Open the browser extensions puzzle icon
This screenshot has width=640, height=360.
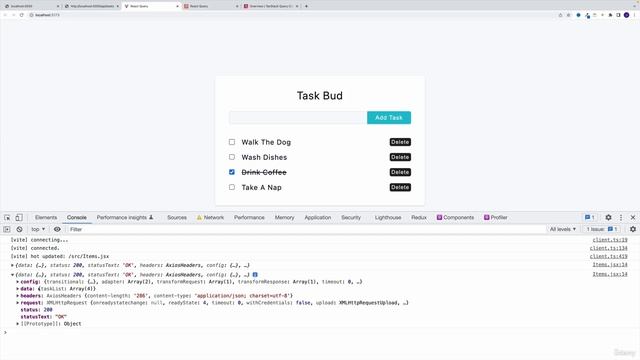point(610,15)
